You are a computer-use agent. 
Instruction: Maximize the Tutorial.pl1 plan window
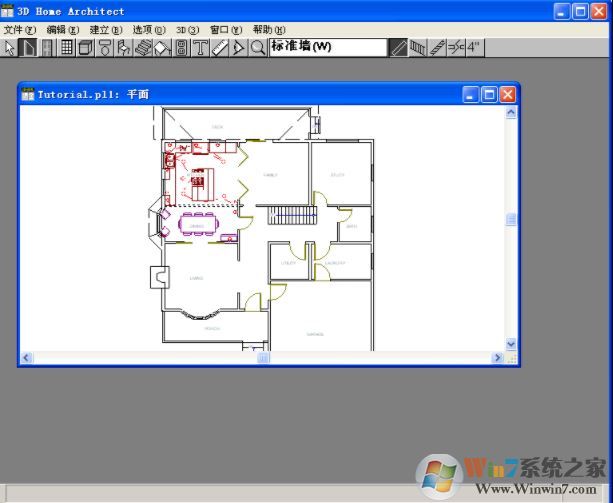pyautogui.click(x=489, y=95)
